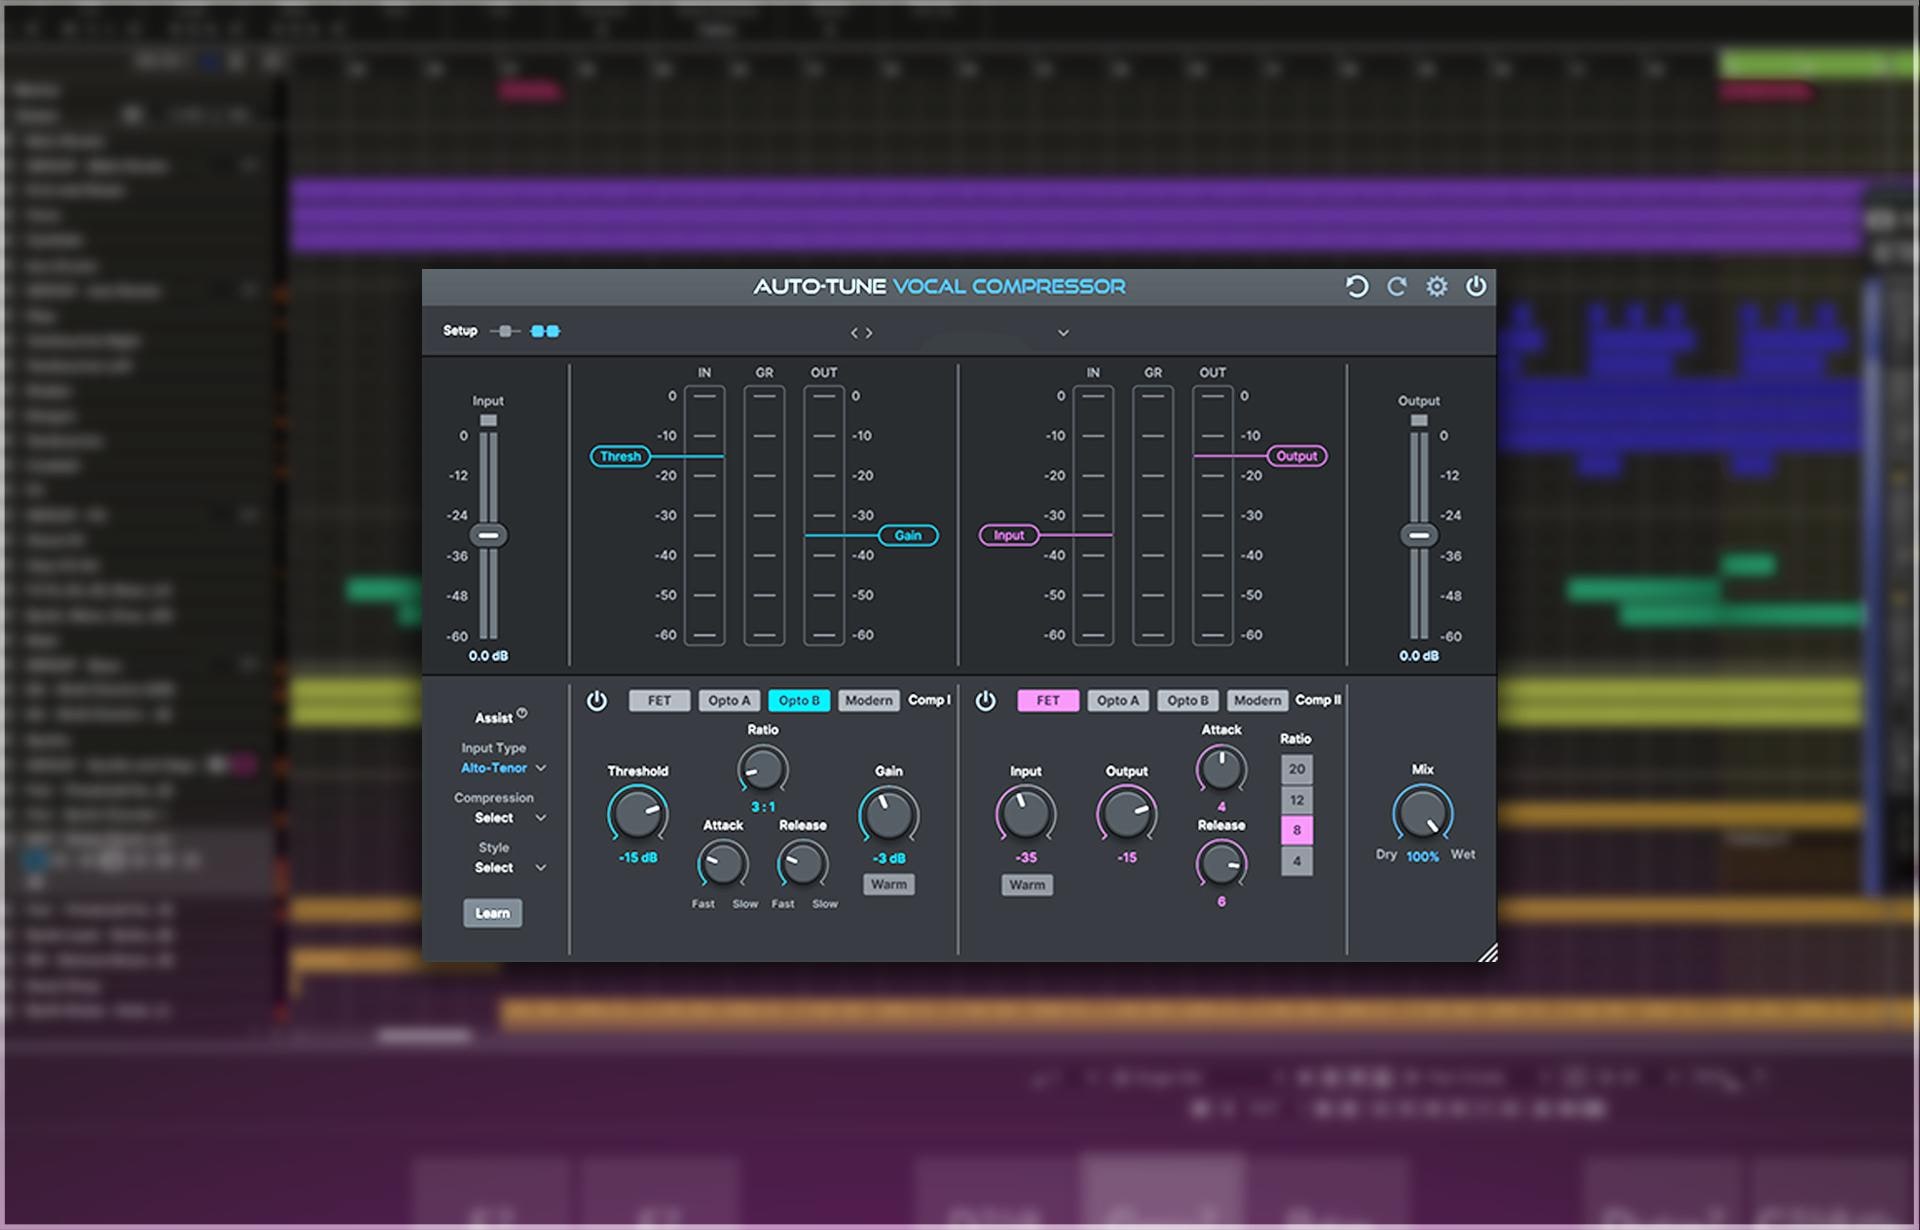Click the -15 dB Threshold value
This screenshot has width=1920, height=1230.
tap(638, 858)
